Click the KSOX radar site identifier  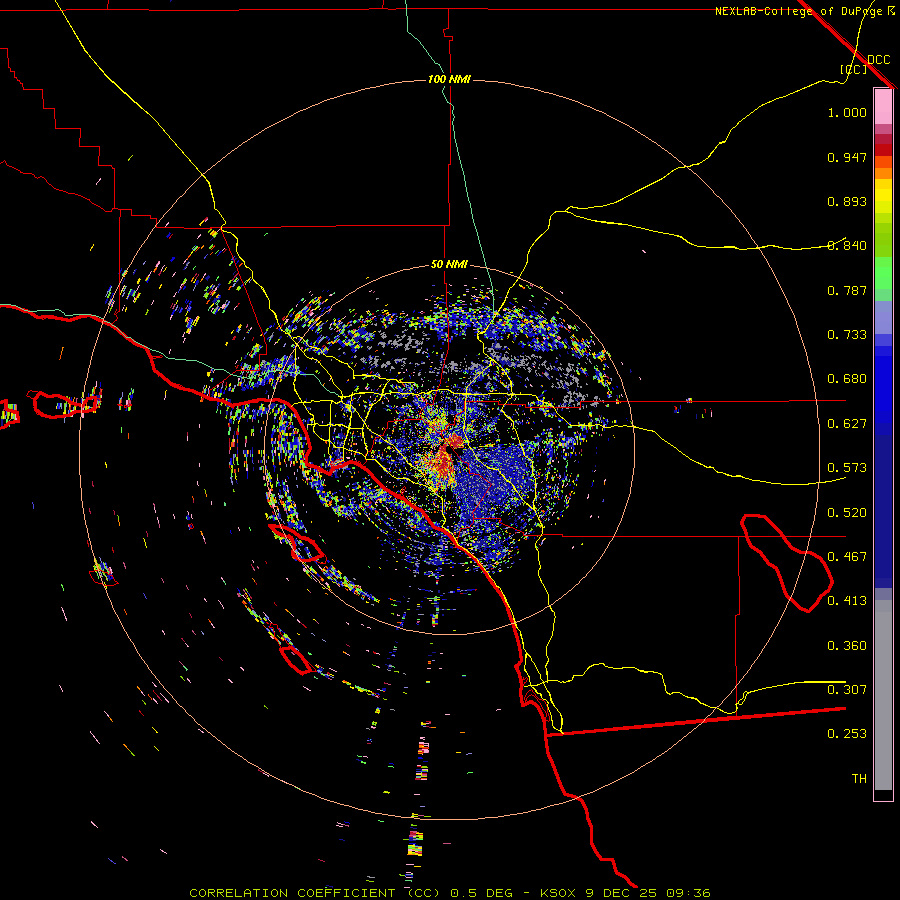(560, 893)
